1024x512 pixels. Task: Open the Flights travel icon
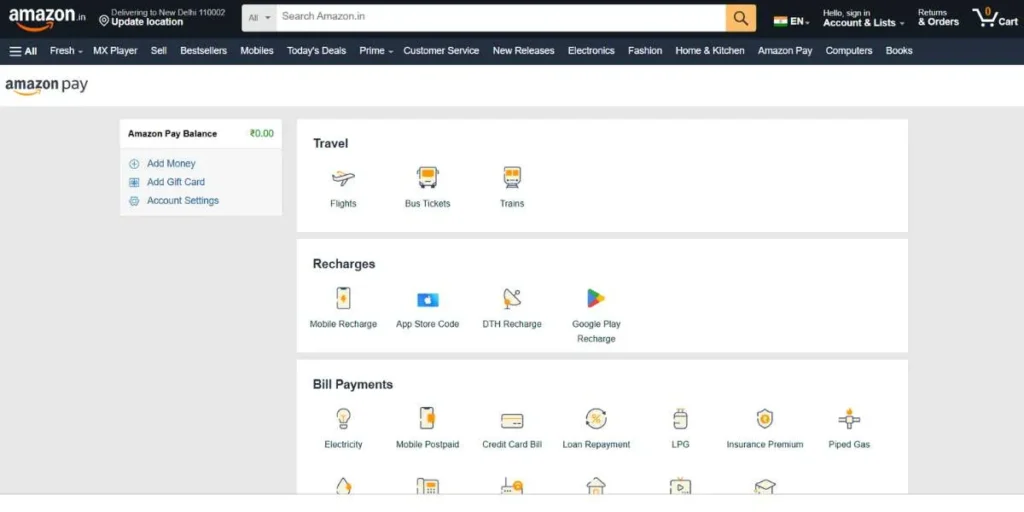coord(343,178)
